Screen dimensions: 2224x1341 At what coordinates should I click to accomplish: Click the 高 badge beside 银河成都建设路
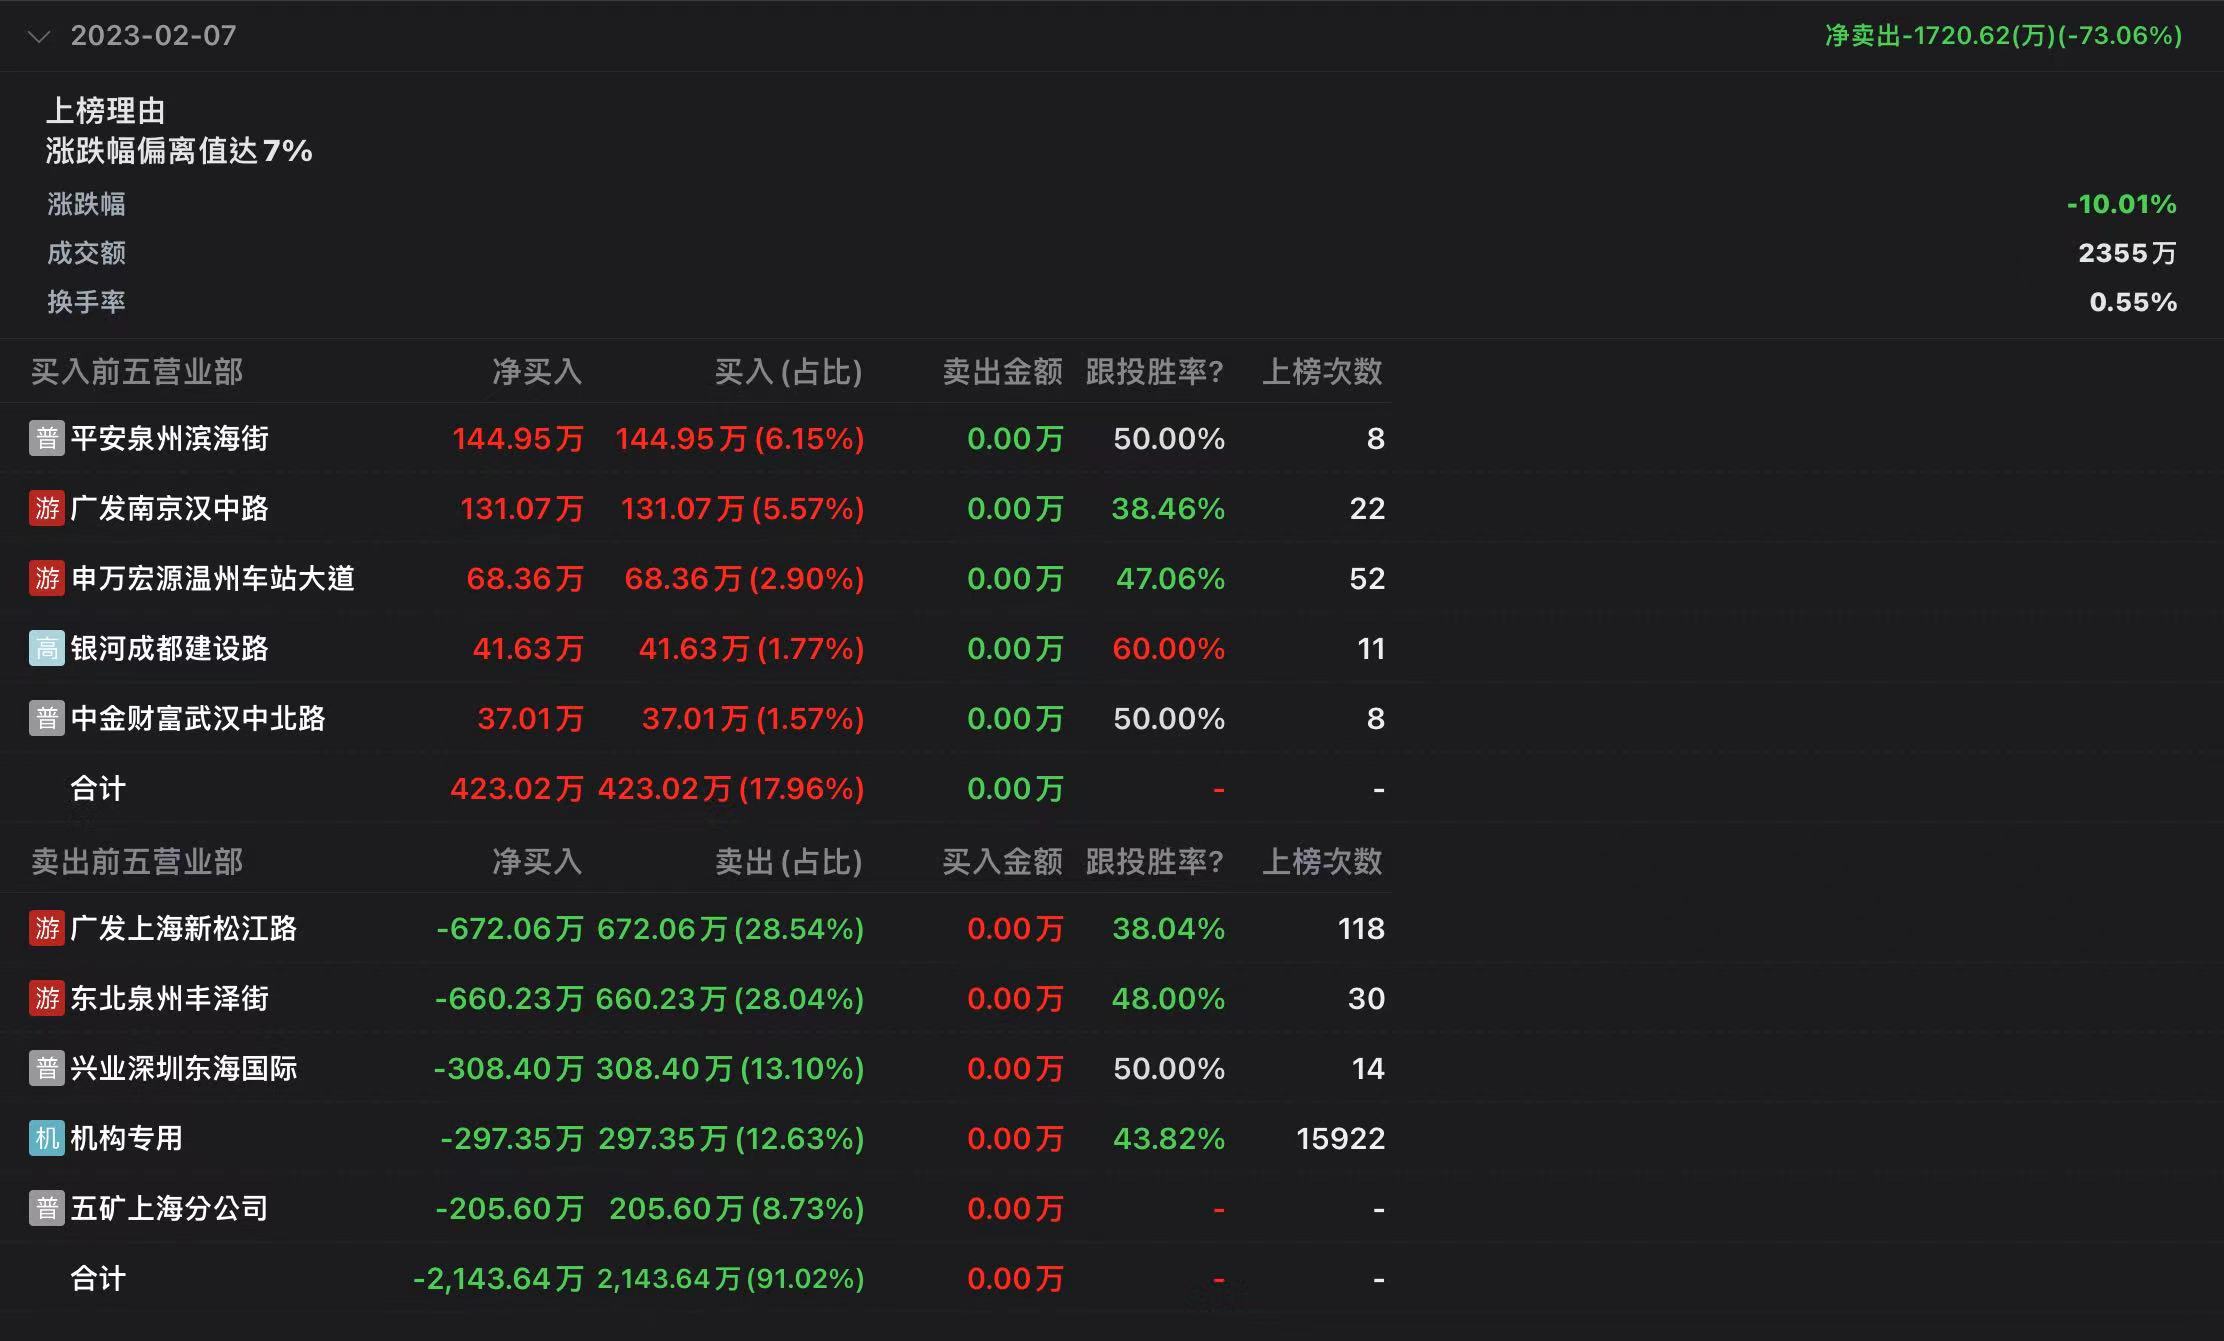47,648
